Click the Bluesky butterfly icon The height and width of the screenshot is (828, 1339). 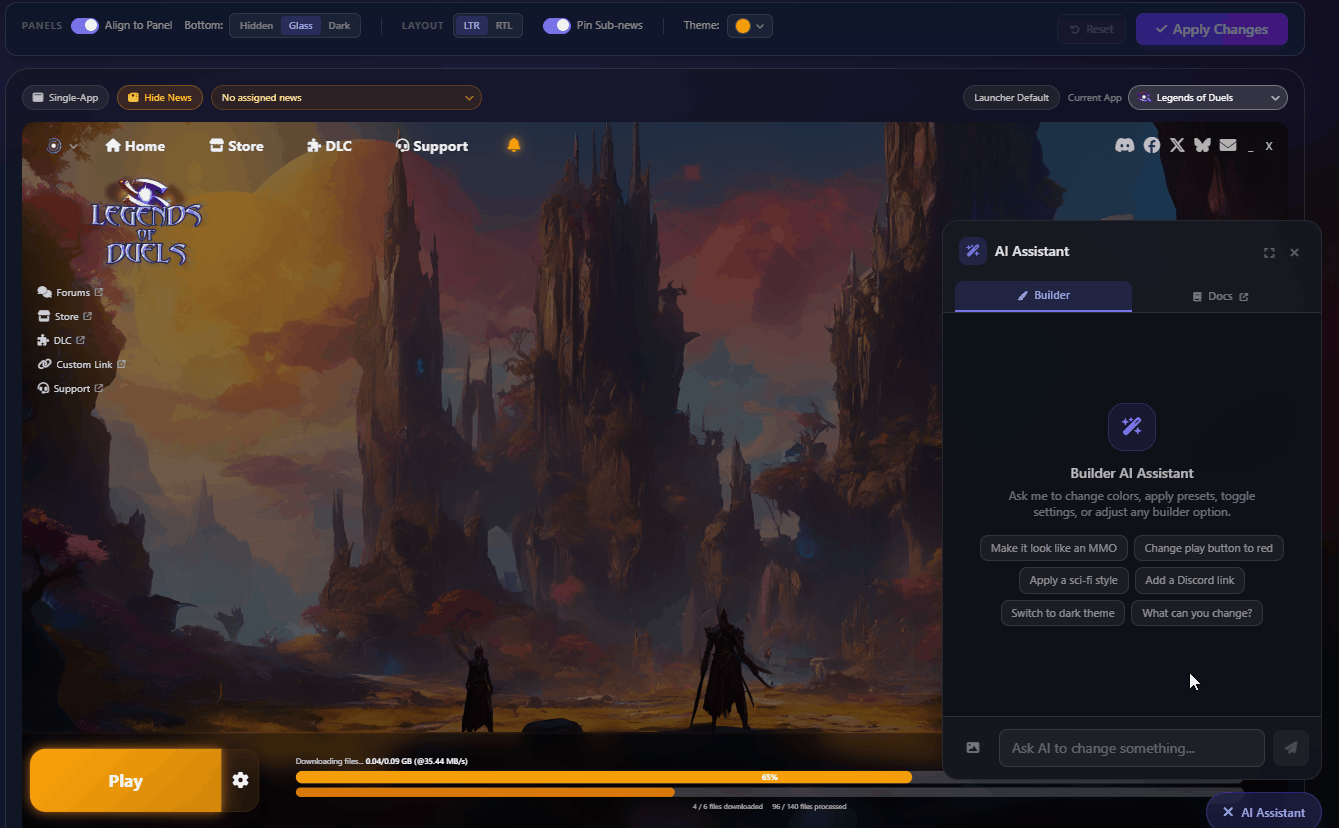(1202, 146)
